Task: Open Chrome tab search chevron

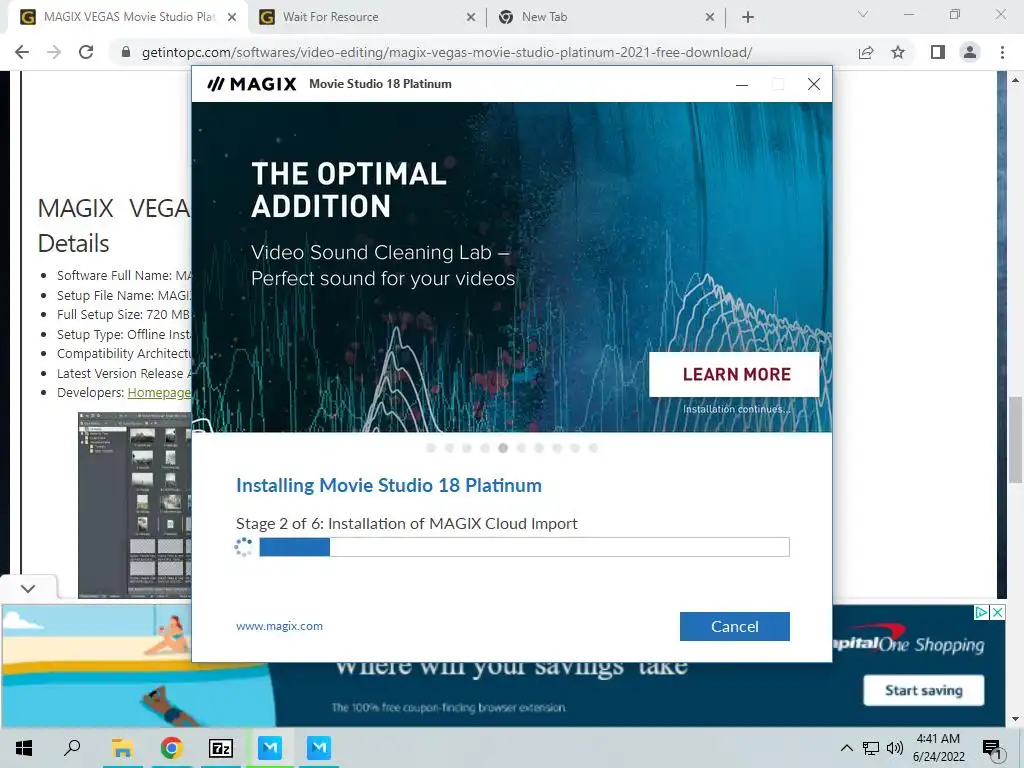Action: click(x=863, y=14)
